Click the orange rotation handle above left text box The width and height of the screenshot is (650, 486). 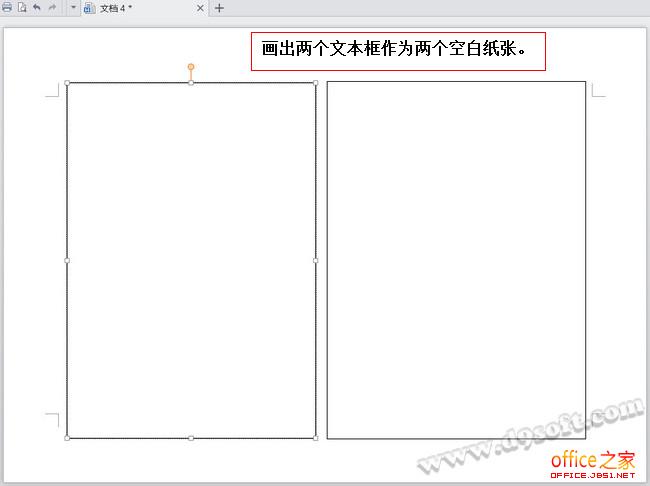pos(191,67)
